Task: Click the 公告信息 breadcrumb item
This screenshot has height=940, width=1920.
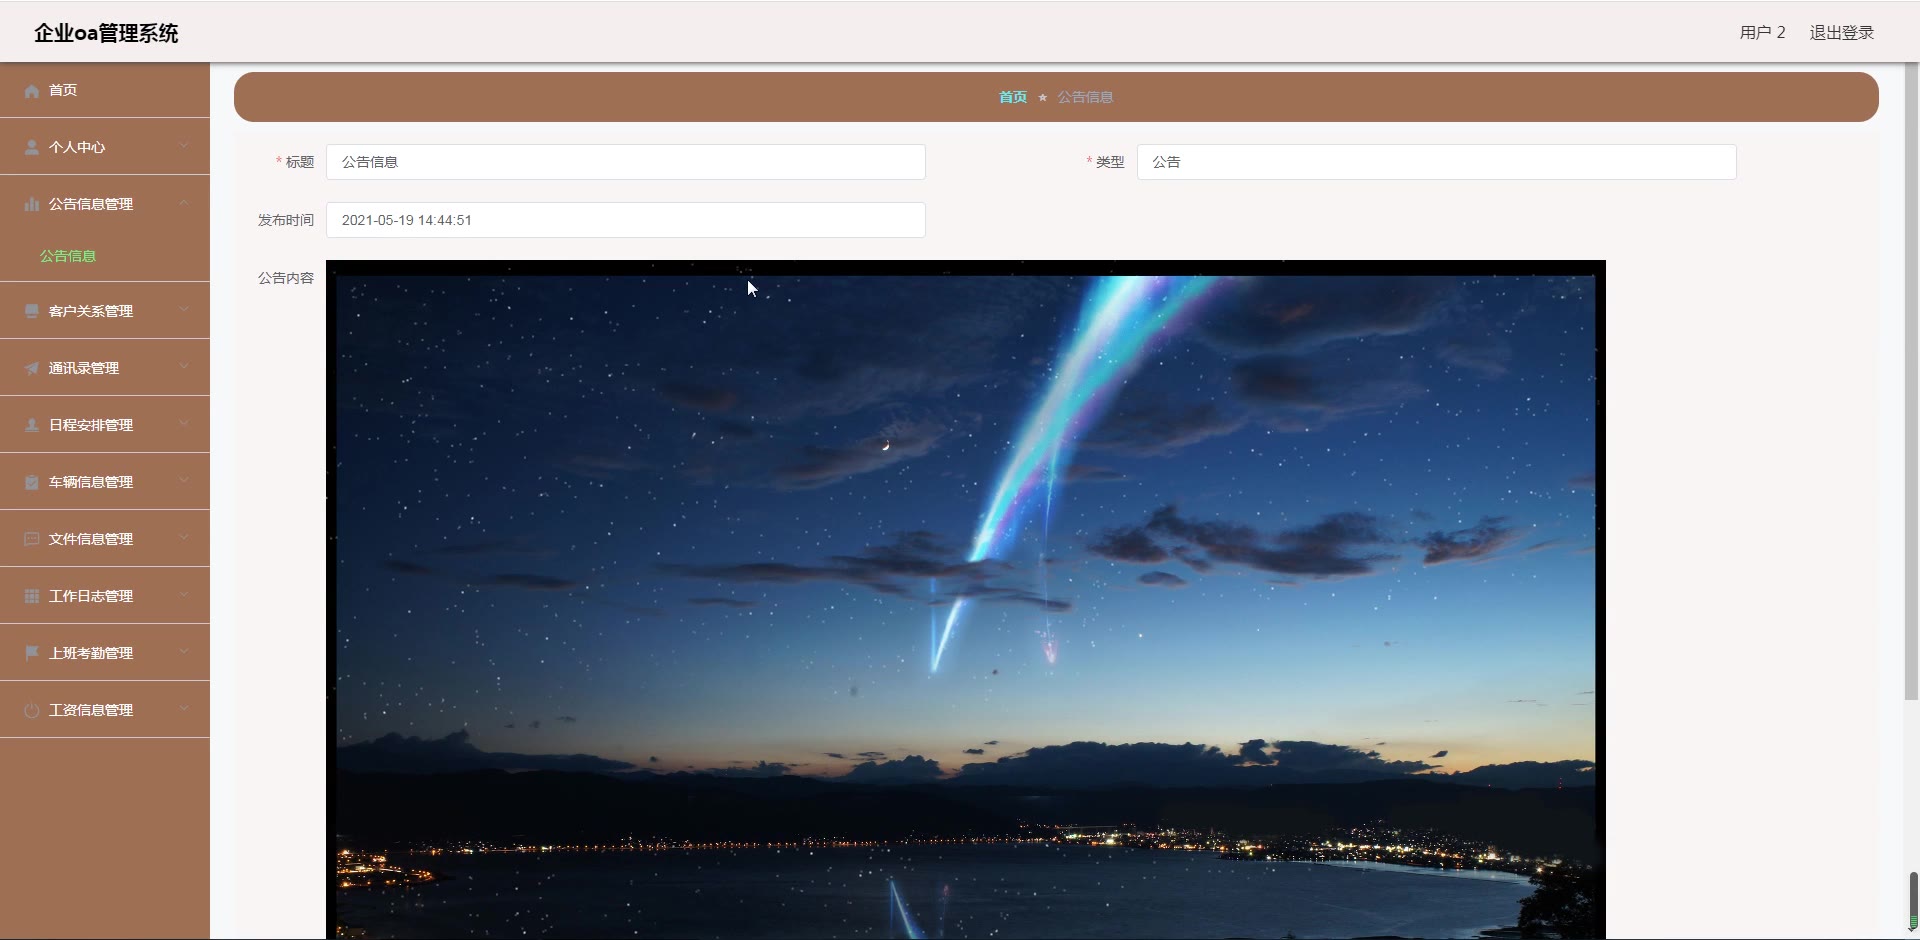Action: [1085, 97]
